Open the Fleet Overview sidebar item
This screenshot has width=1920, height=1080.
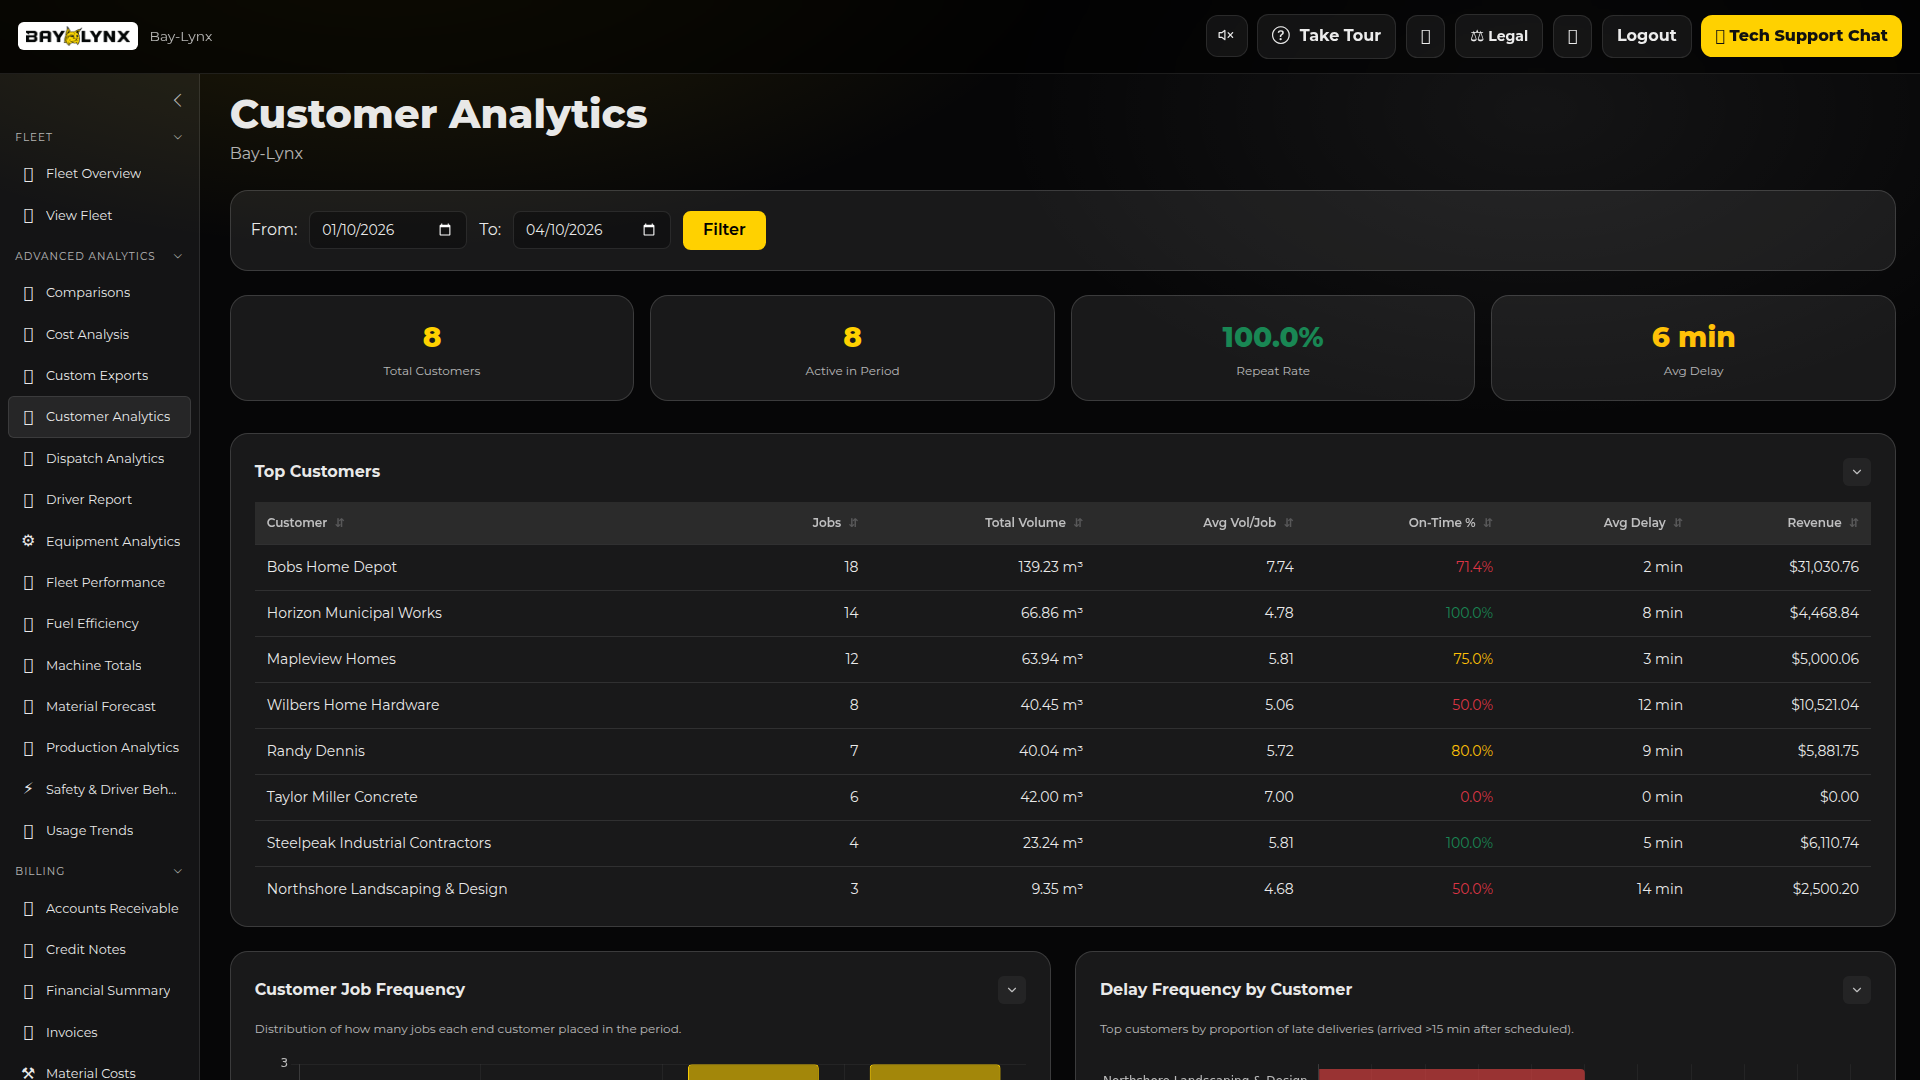point(94,173)
